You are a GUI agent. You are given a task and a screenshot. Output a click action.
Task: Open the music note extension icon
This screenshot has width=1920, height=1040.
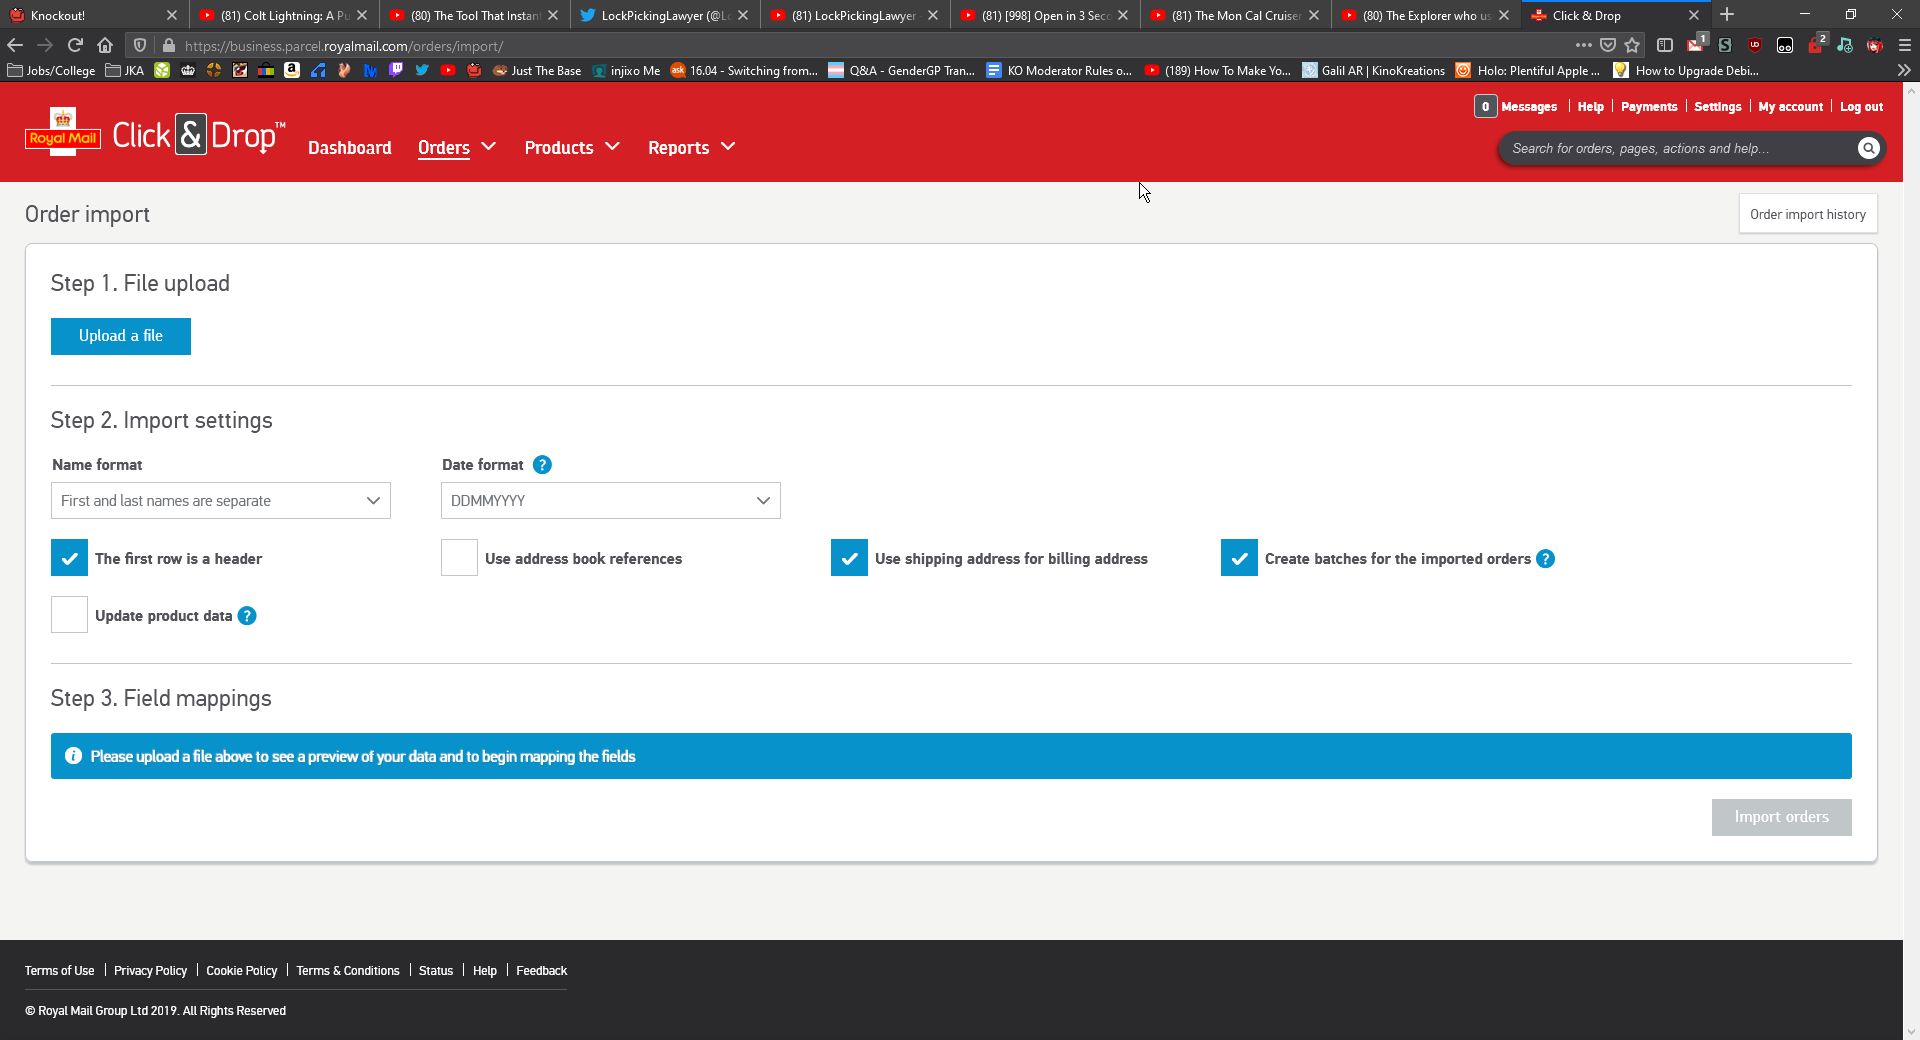click(x=1845, y=45)
